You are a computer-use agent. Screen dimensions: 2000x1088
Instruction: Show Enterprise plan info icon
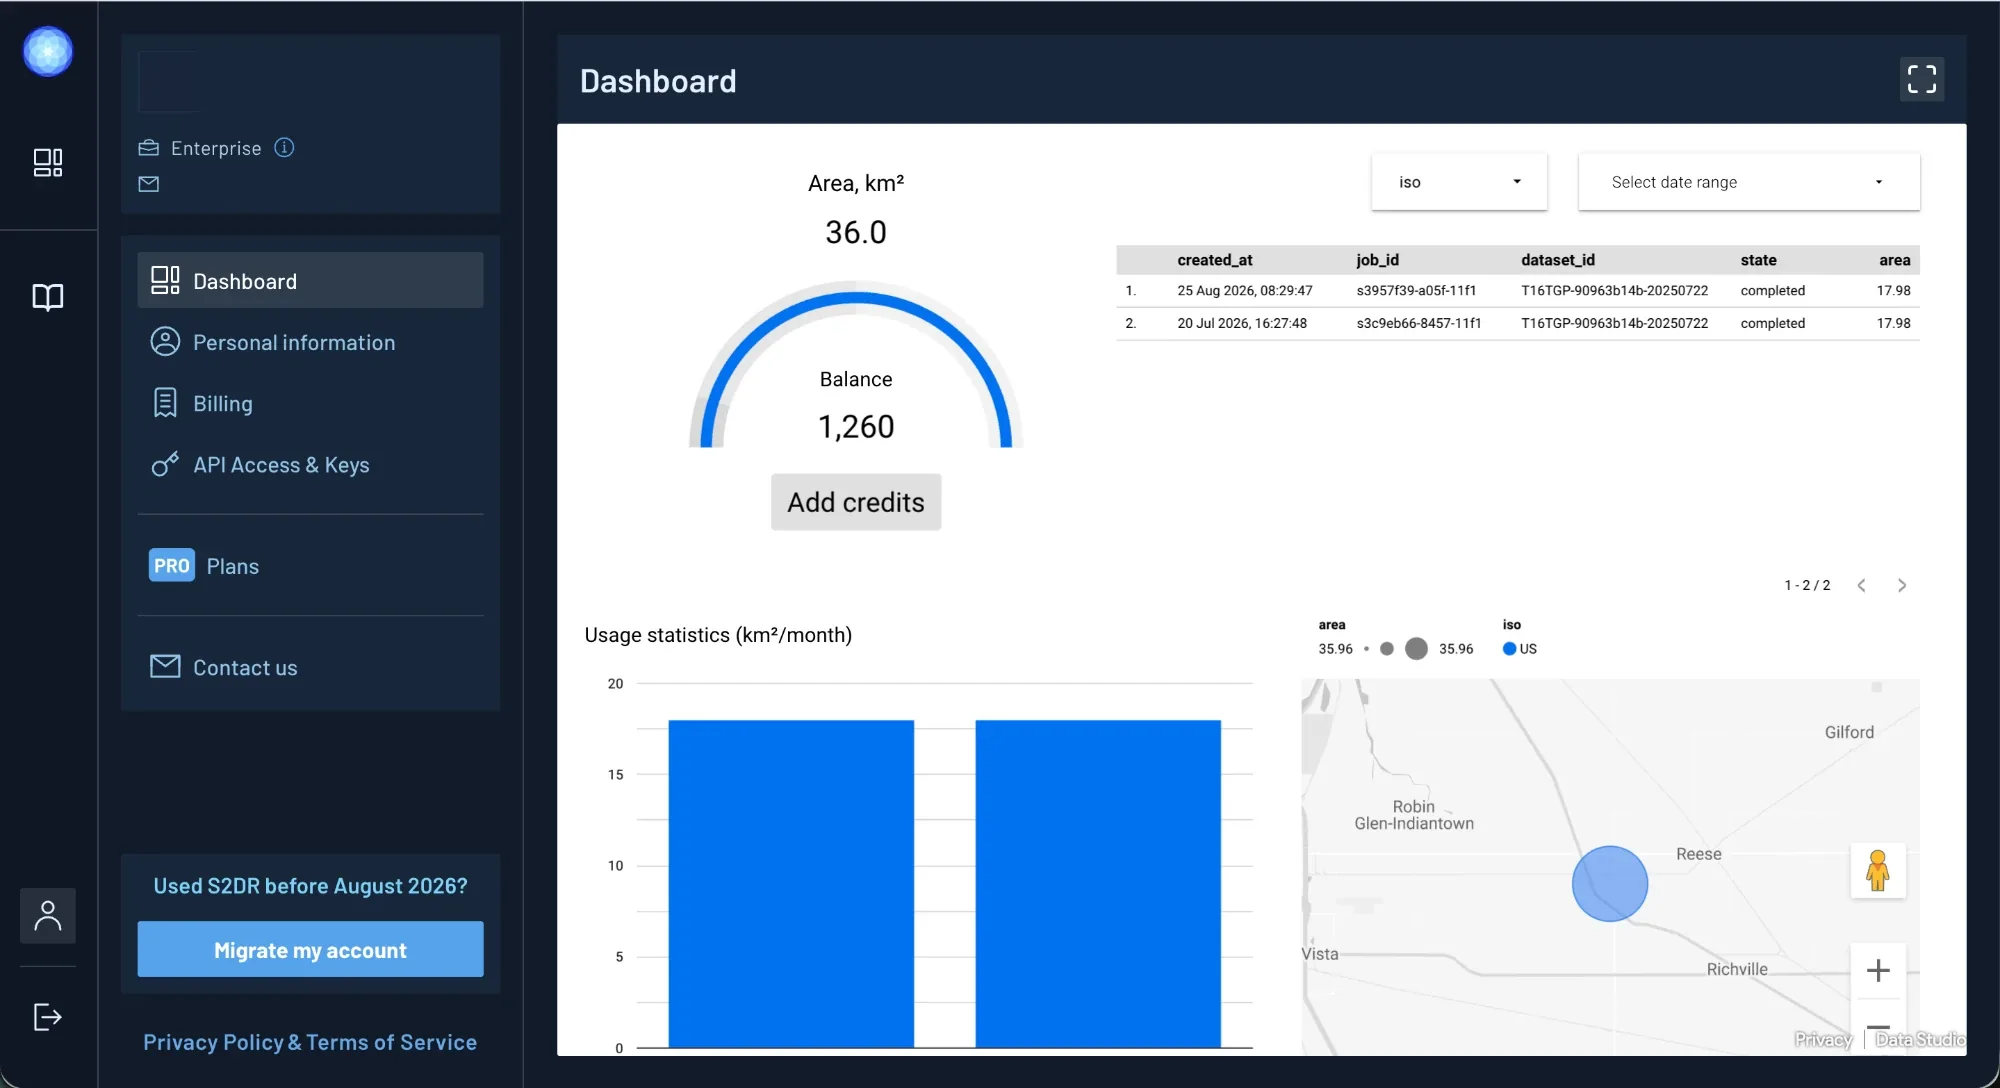[x=284, y=148]
